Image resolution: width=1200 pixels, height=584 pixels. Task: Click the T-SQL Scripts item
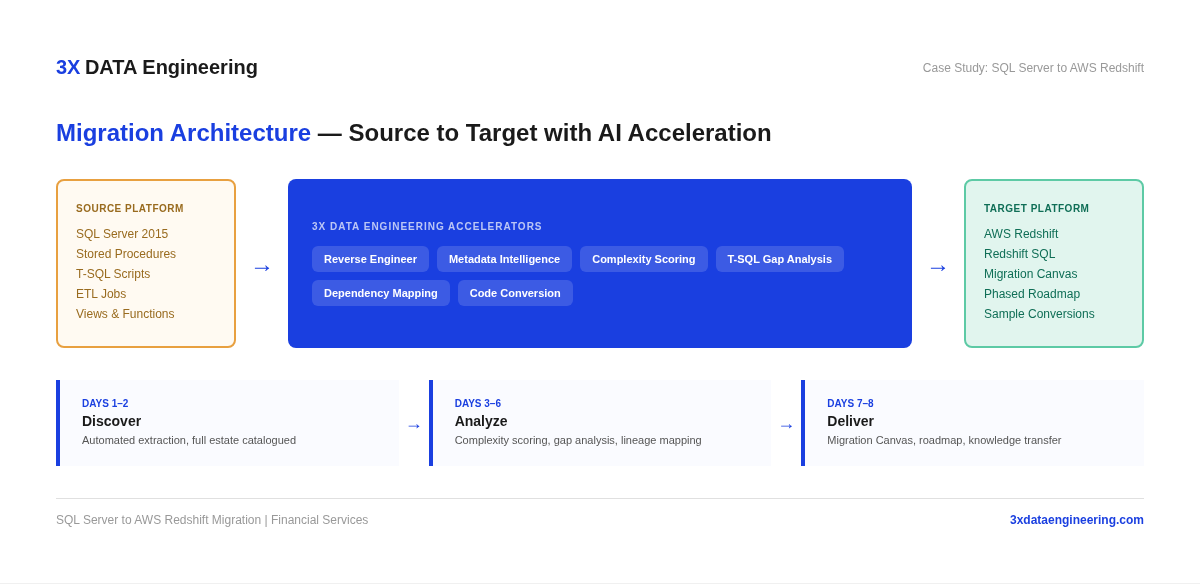click(x=113, y=274)
